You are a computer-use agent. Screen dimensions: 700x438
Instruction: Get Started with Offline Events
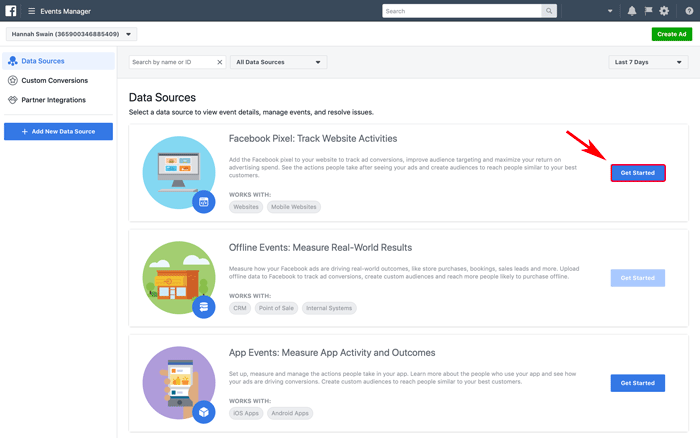click(638, 278)
